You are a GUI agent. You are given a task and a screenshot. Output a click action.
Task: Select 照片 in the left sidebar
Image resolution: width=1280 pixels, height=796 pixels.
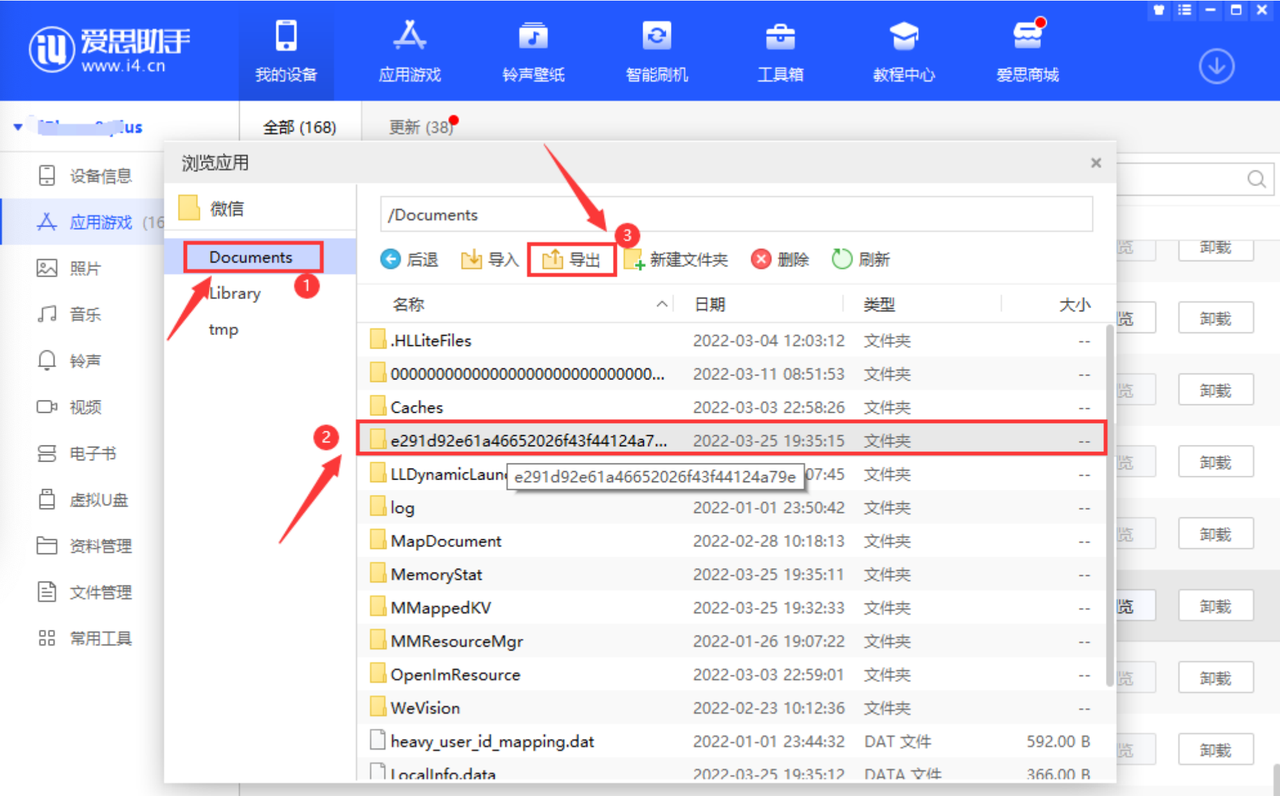[x=85, y=268]
